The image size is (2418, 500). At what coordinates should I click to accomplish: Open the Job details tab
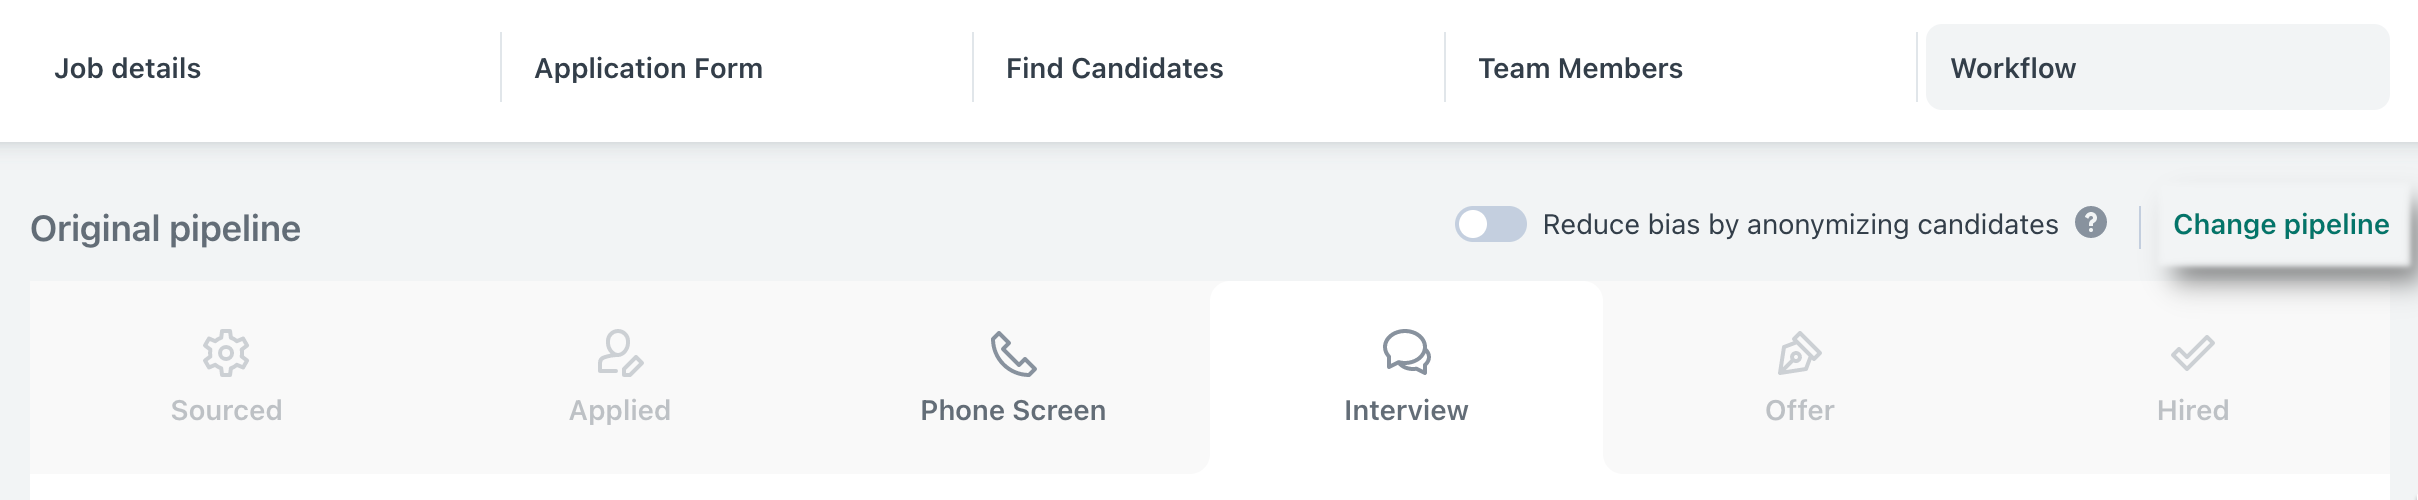click(x=128, y=68)
